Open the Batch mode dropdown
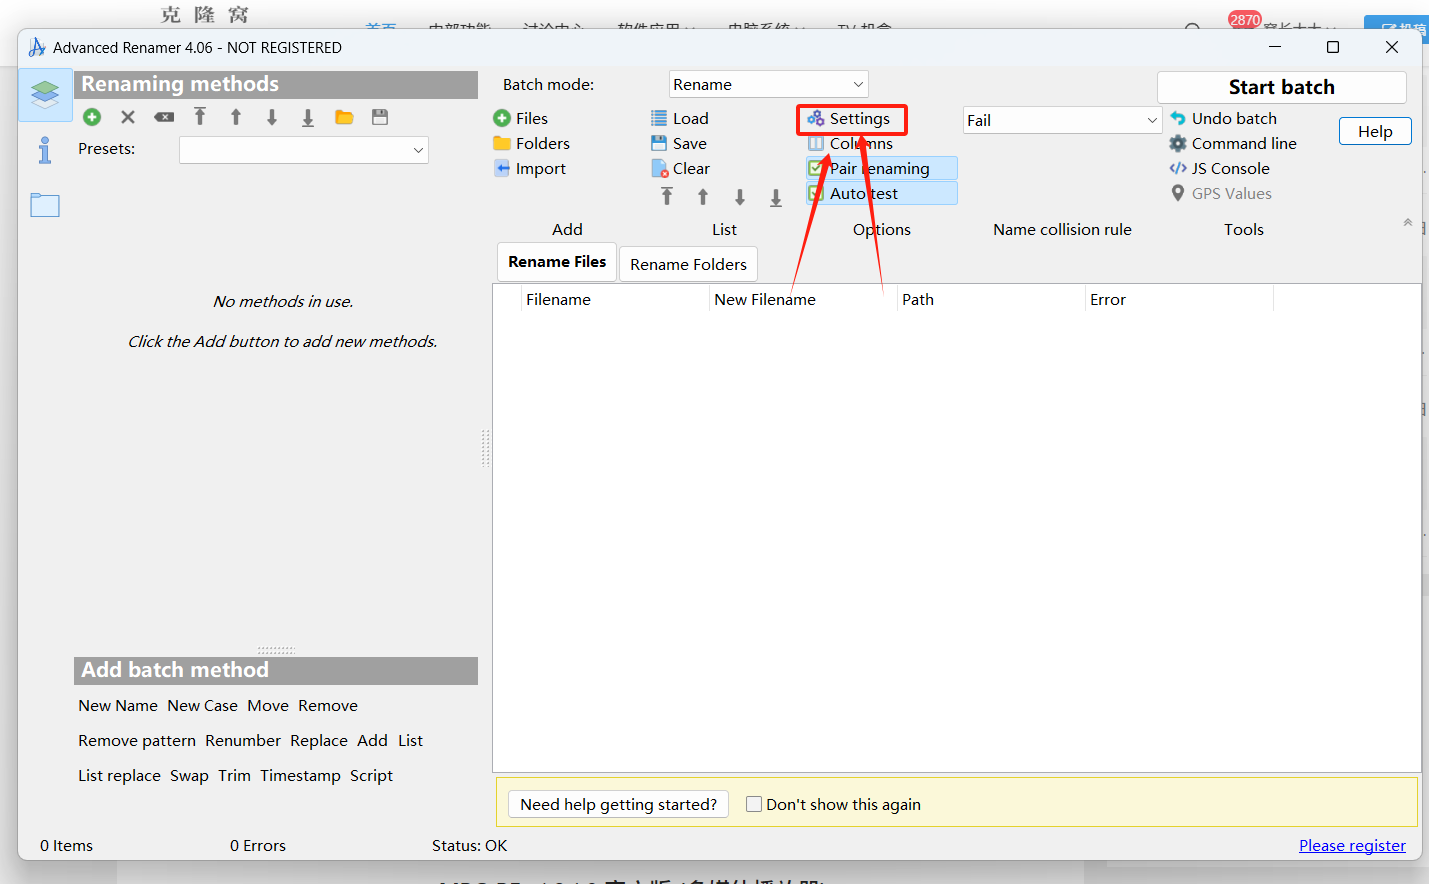Viewport: 1429px width, 884px height. click(768, 84)
